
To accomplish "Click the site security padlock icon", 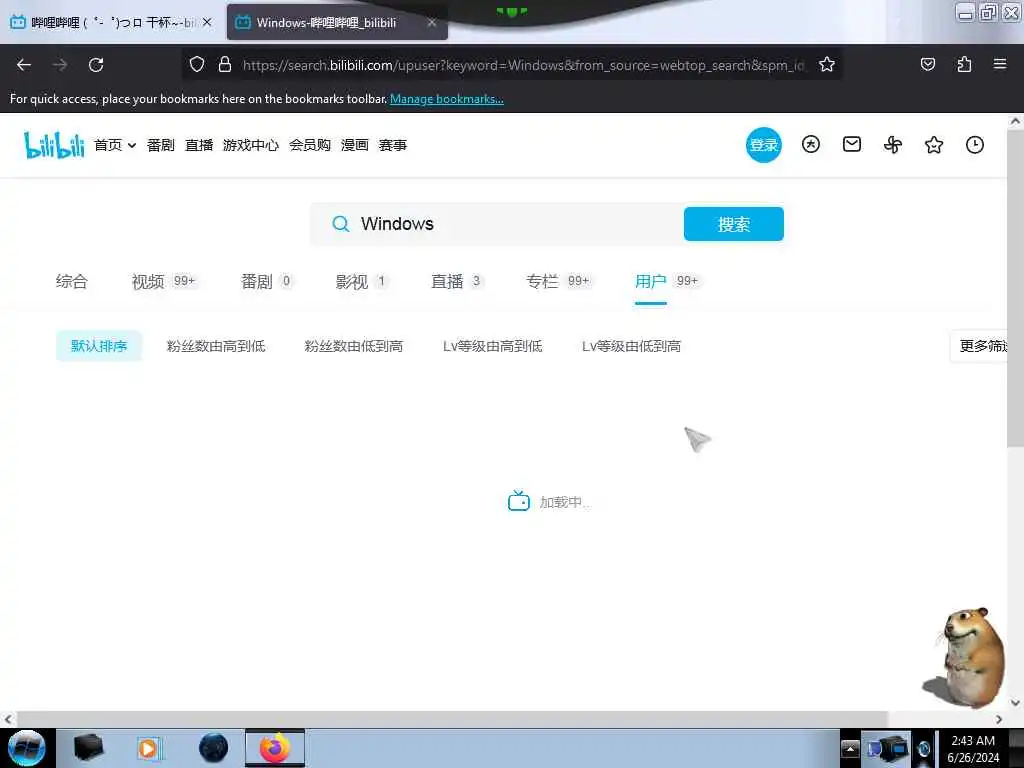I will [225, 64].
